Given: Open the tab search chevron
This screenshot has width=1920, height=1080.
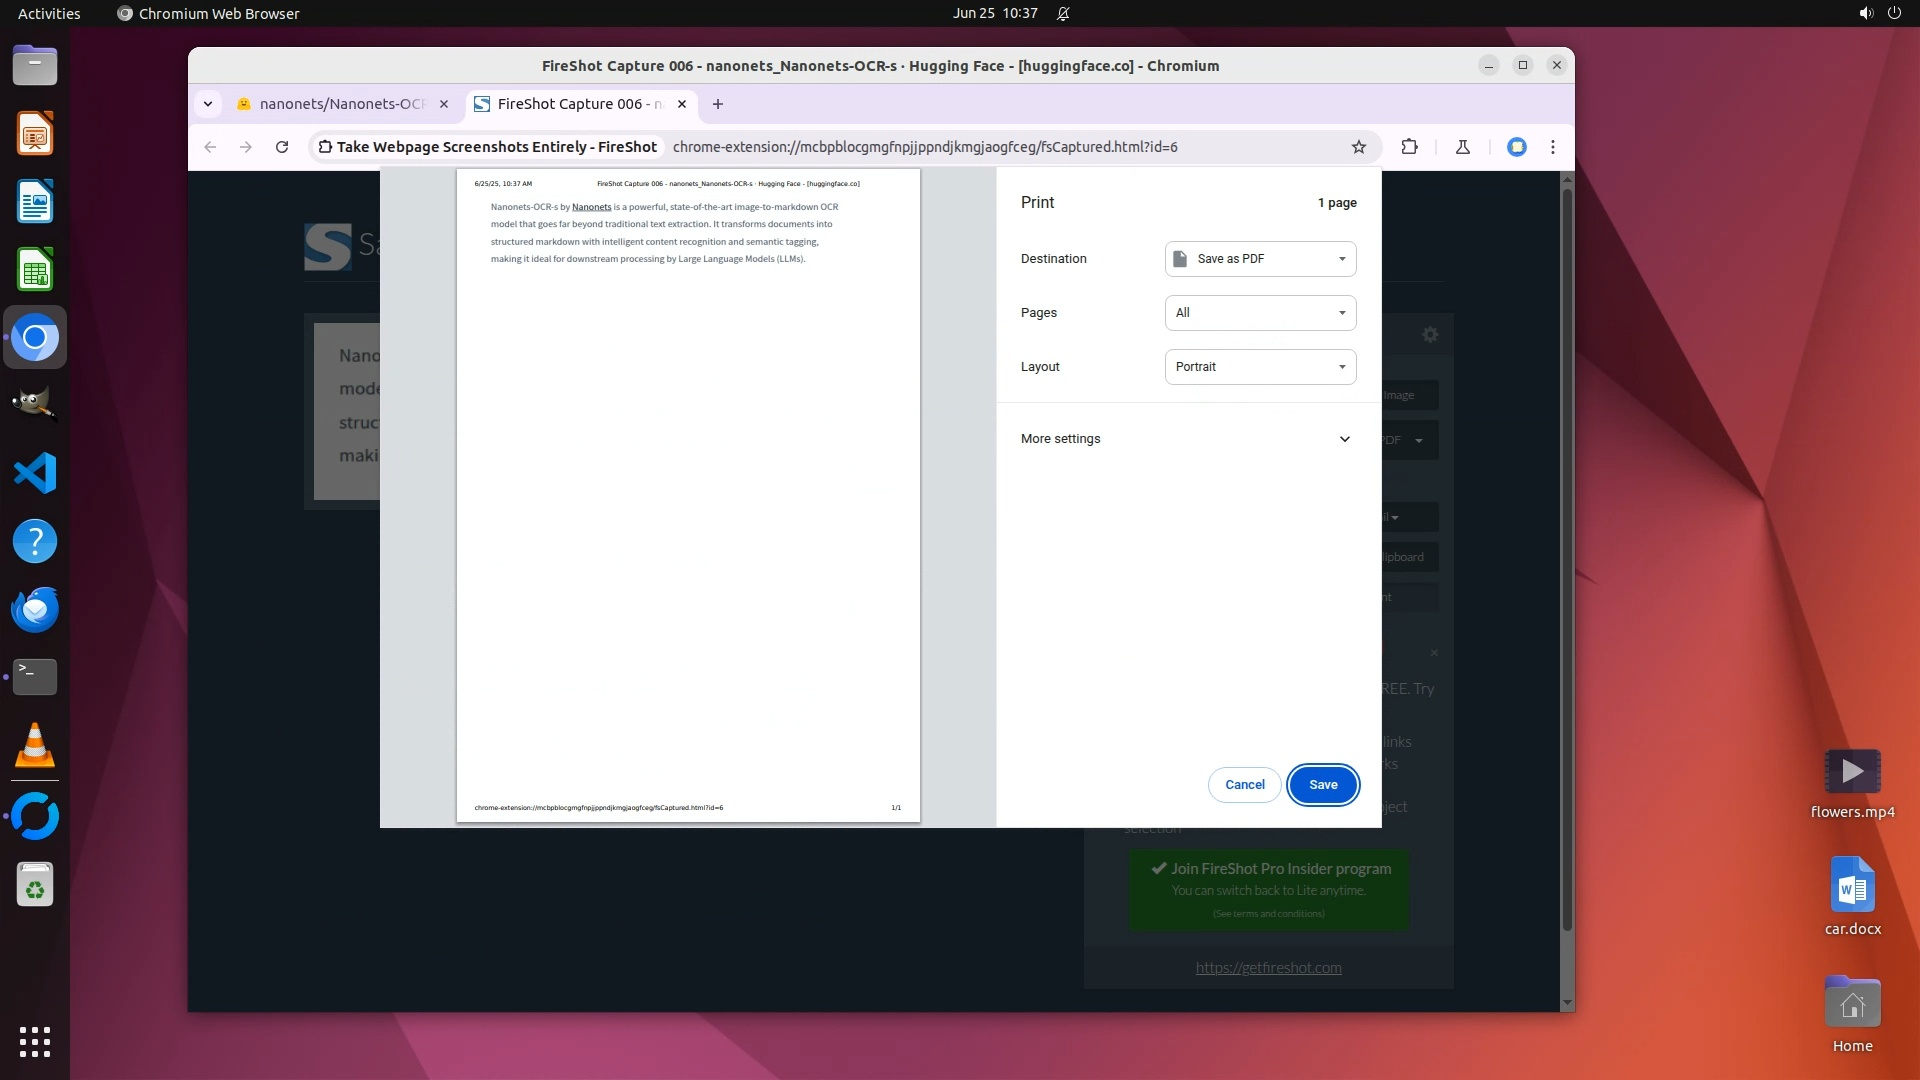Looking at the screenshot, I should 208,104.
